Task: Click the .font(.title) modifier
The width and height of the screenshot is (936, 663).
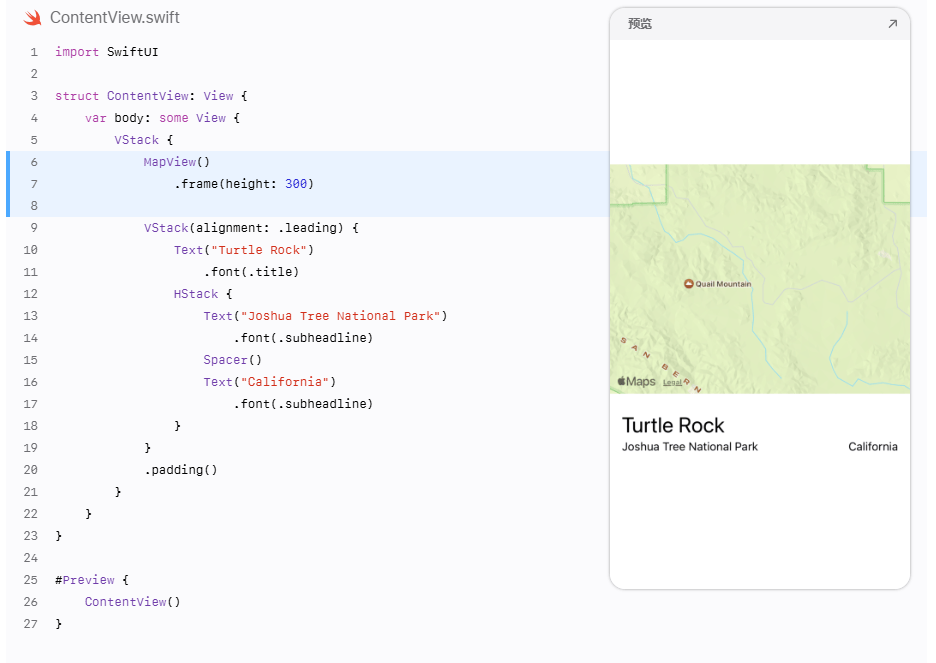Action: pyautogui.click(x=251, y=272)
